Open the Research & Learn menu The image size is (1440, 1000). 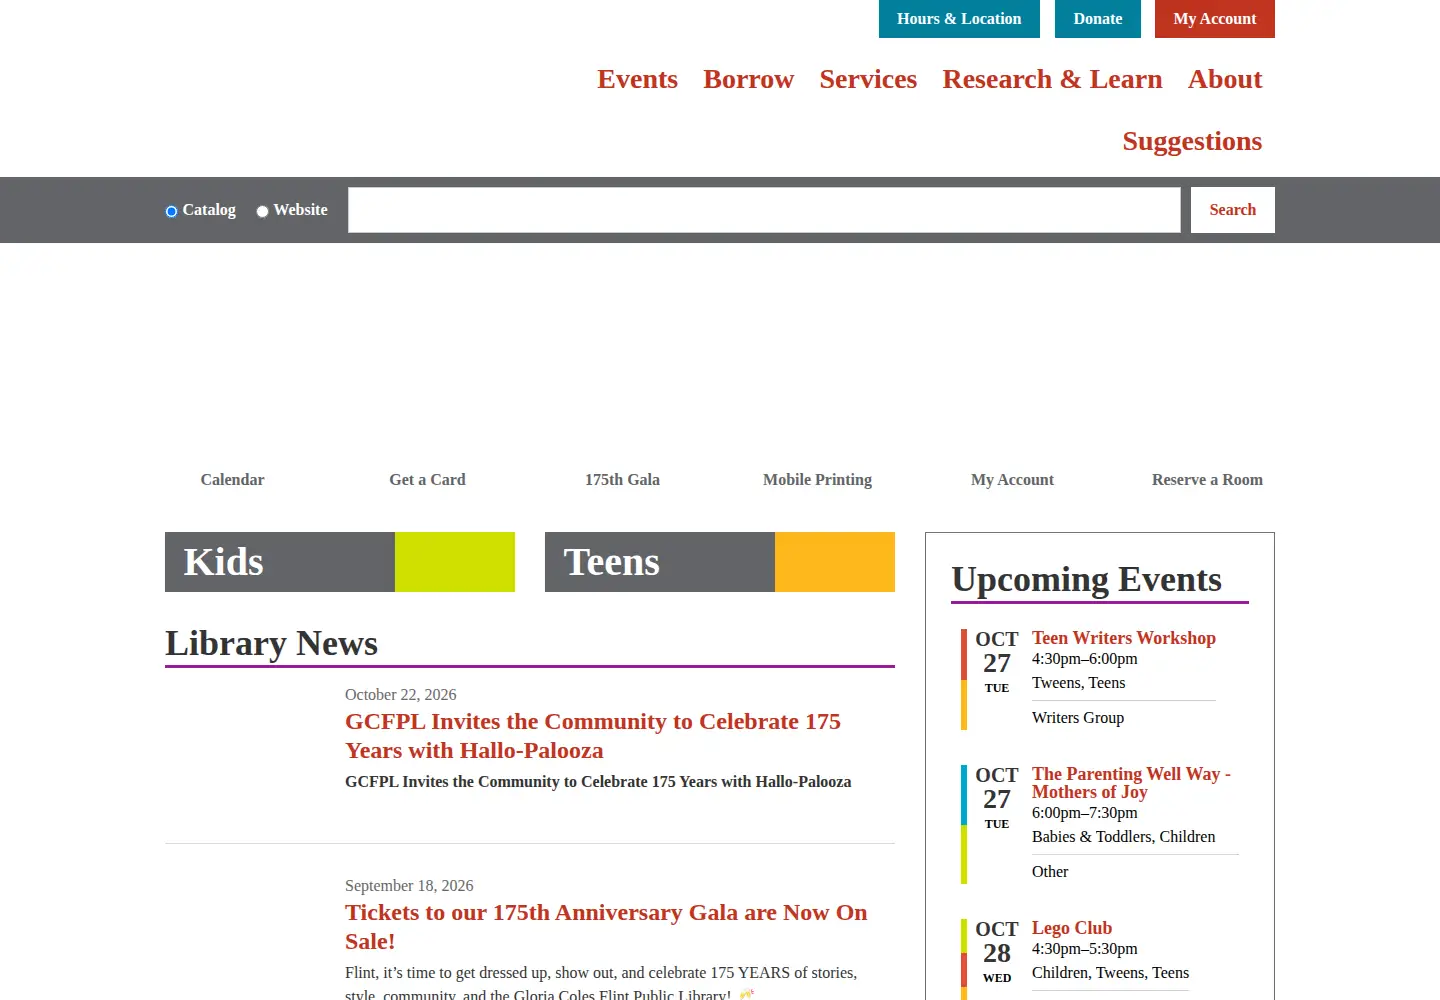coord(1052,79)
